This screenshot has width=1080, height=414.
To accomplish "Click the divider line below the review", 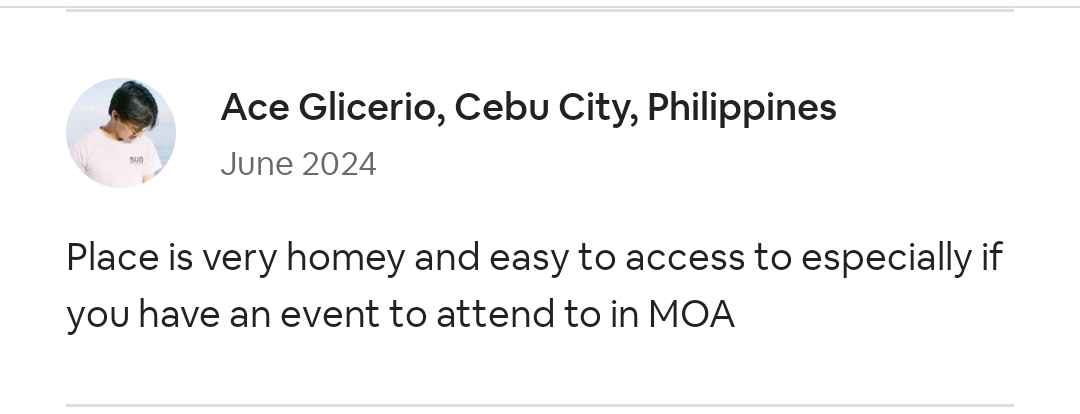I will (540, 406).
